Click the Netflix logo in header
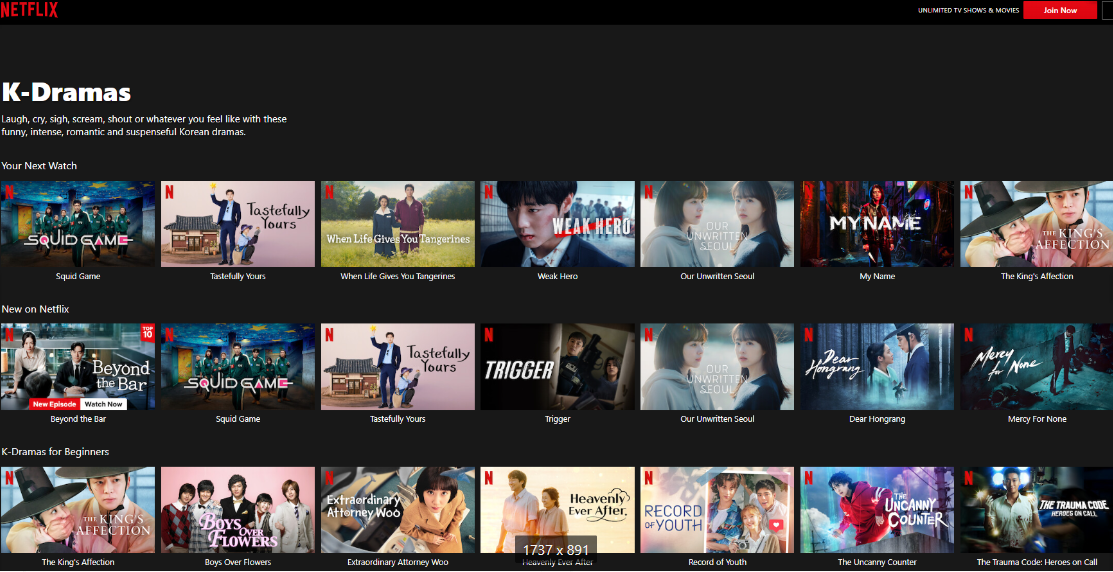The image size is (1113, 572). tap(29, 10)
